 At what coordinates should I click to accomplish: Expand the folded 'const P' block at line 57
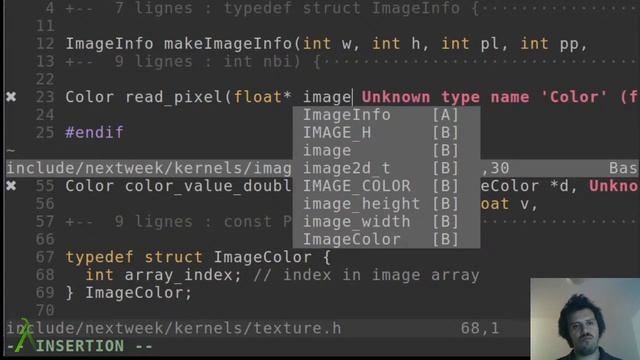coord(179,222)
